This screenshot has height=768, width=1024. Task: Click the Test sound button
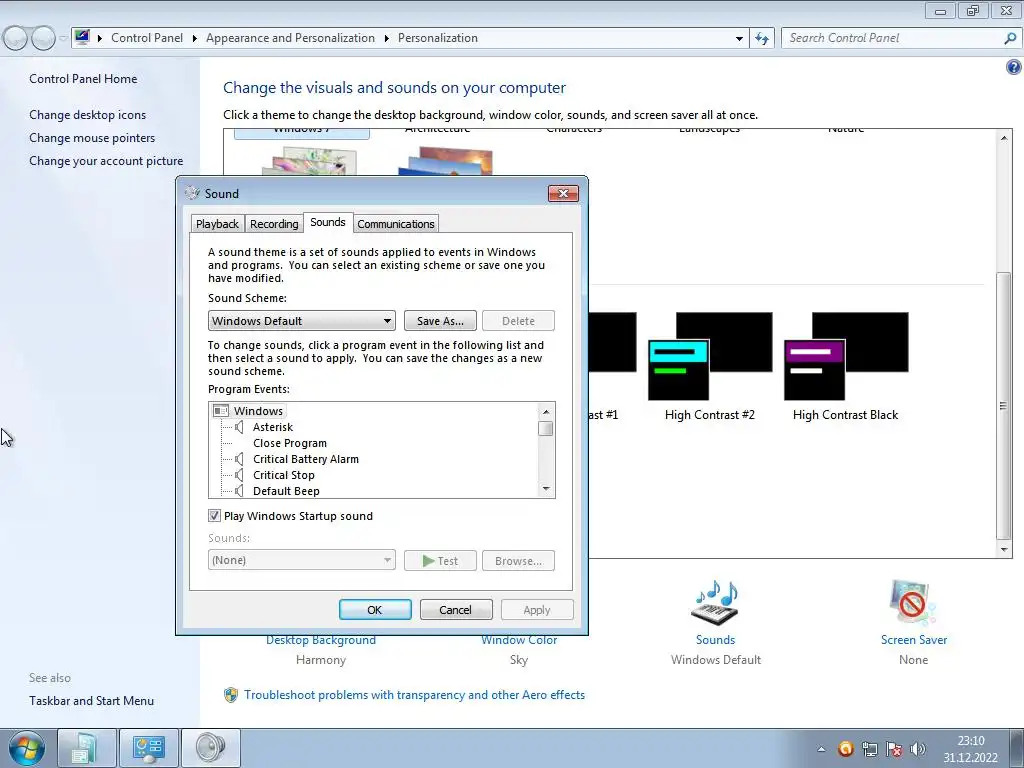pyautogui.click(x=440, y=561)
